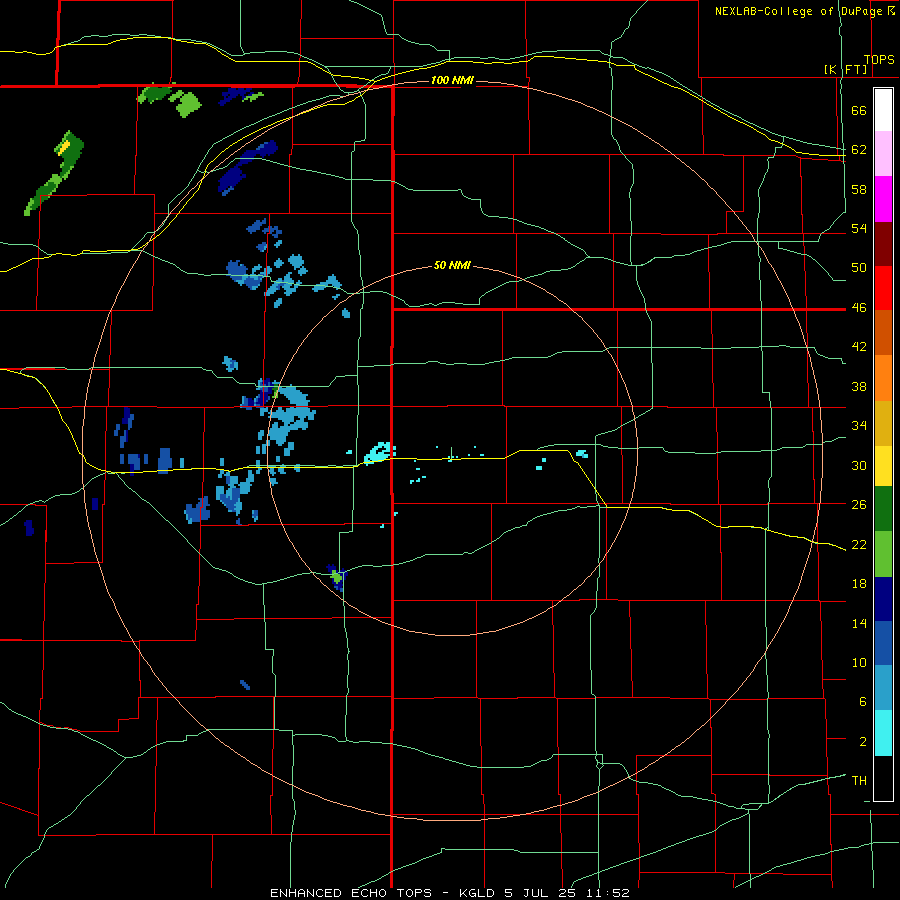Select the bright red legend swatch
The width and height of the screenshot is (900, 900).
pos(883,288)
